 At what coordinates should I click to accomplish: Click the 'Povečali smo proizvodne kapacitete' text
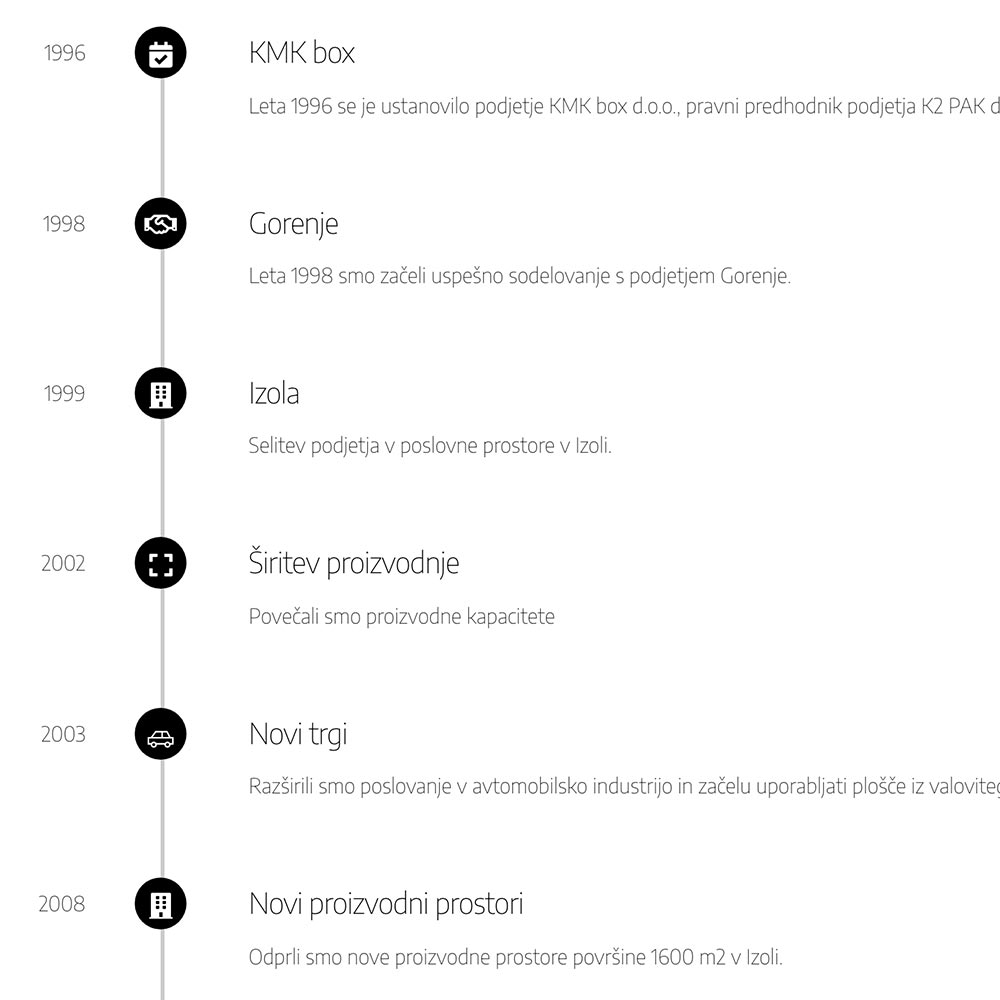pyautogui.click(x=401, y=617)
